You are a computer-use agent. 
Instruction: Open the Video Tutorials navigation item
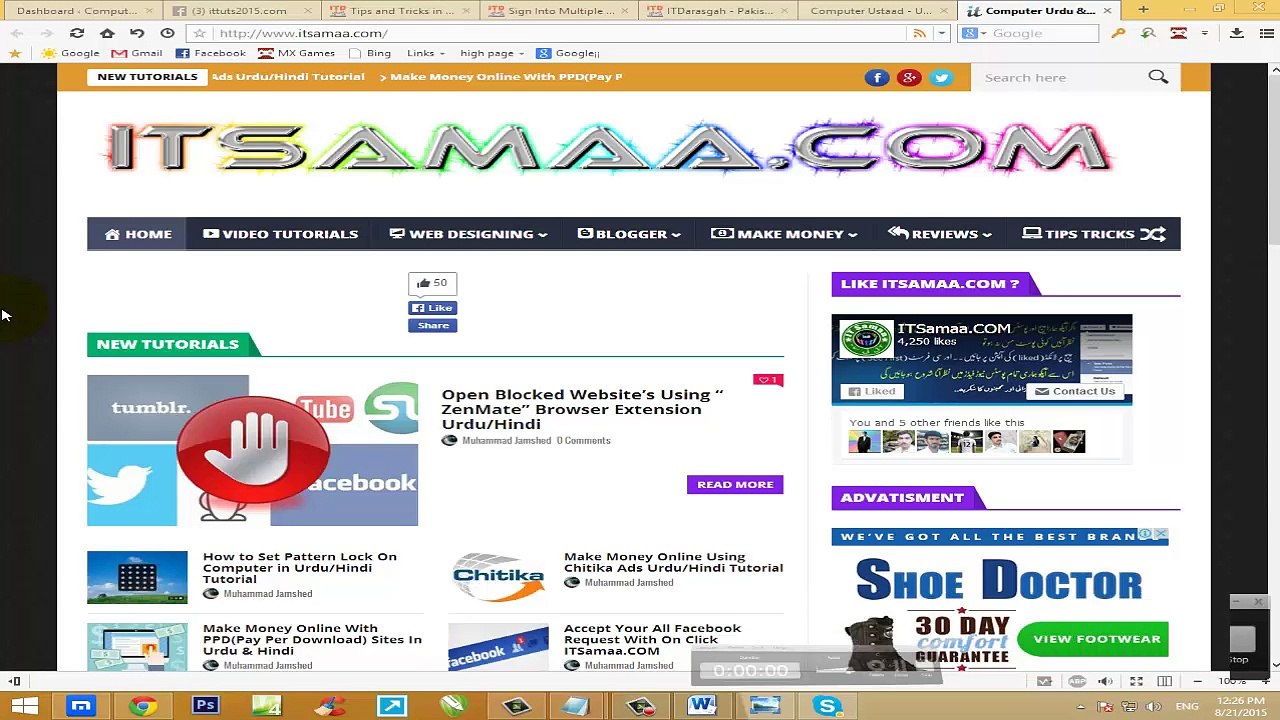point(280,234)
